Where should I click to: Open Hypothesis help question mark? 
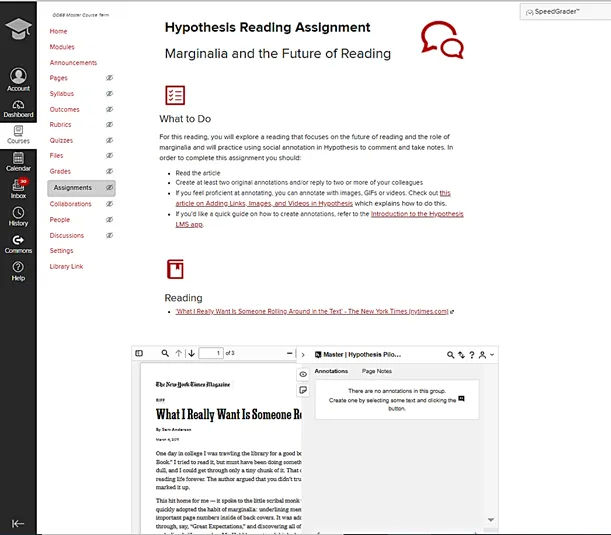point(472,355)
